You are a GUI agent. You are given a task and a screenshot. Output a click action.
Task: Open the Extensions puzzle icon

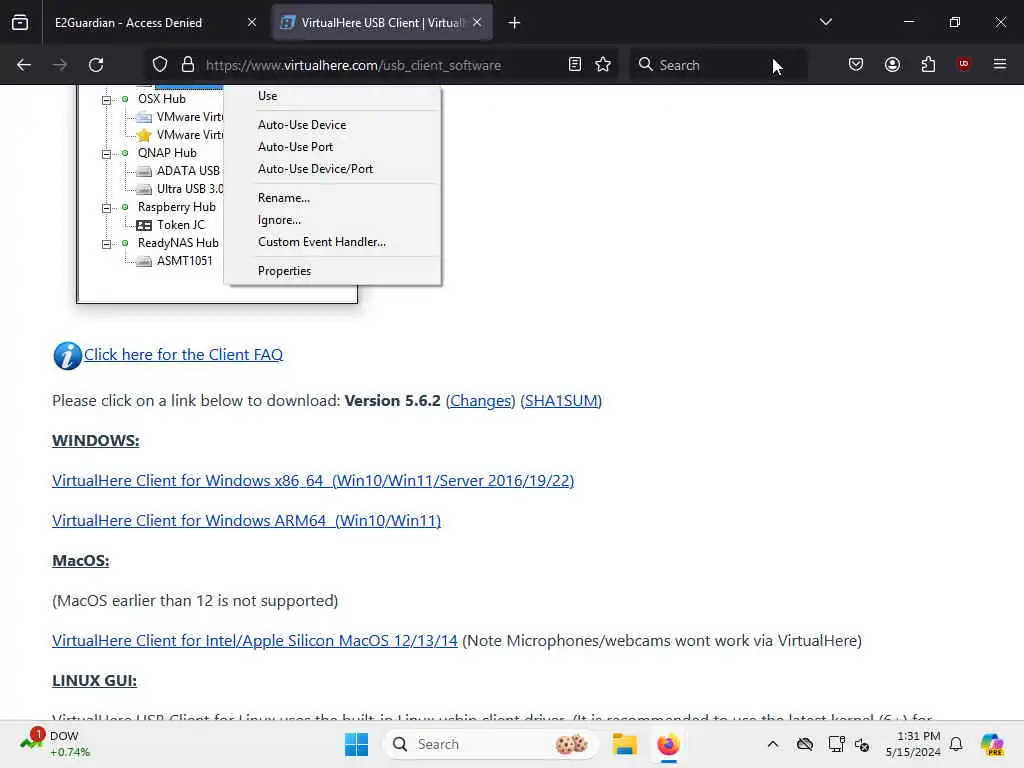tap(928, 65)
